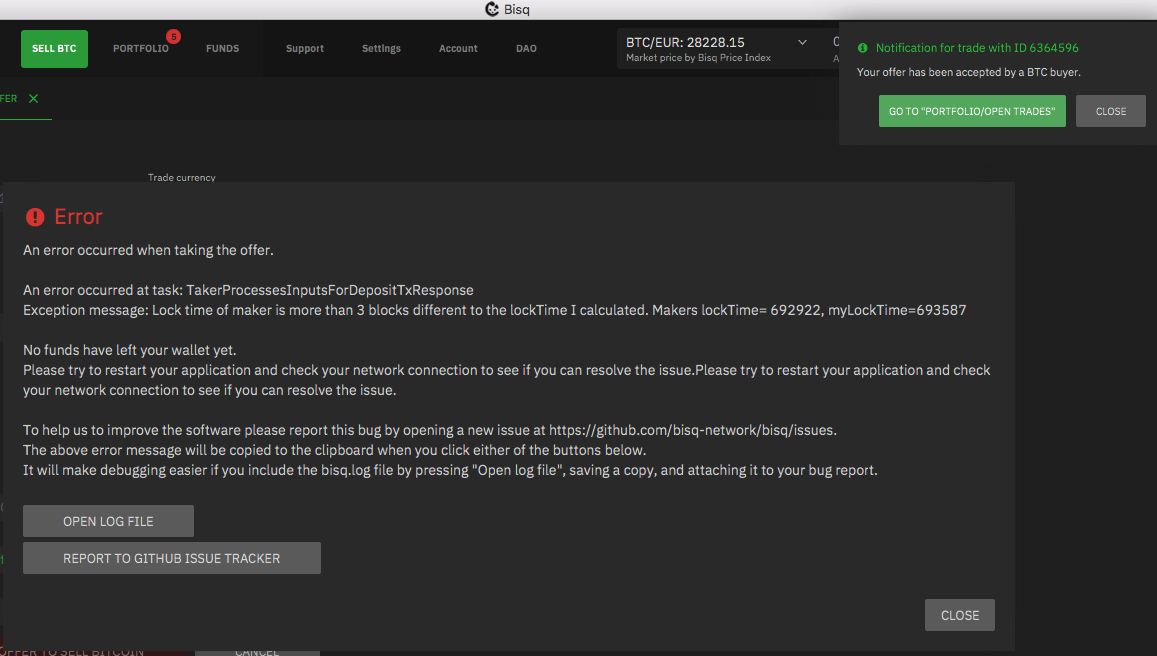The width and height of the screenshot is (1157, 656).
Task: Click the red Portfolio notification badge
Action: tap(173, 36)
